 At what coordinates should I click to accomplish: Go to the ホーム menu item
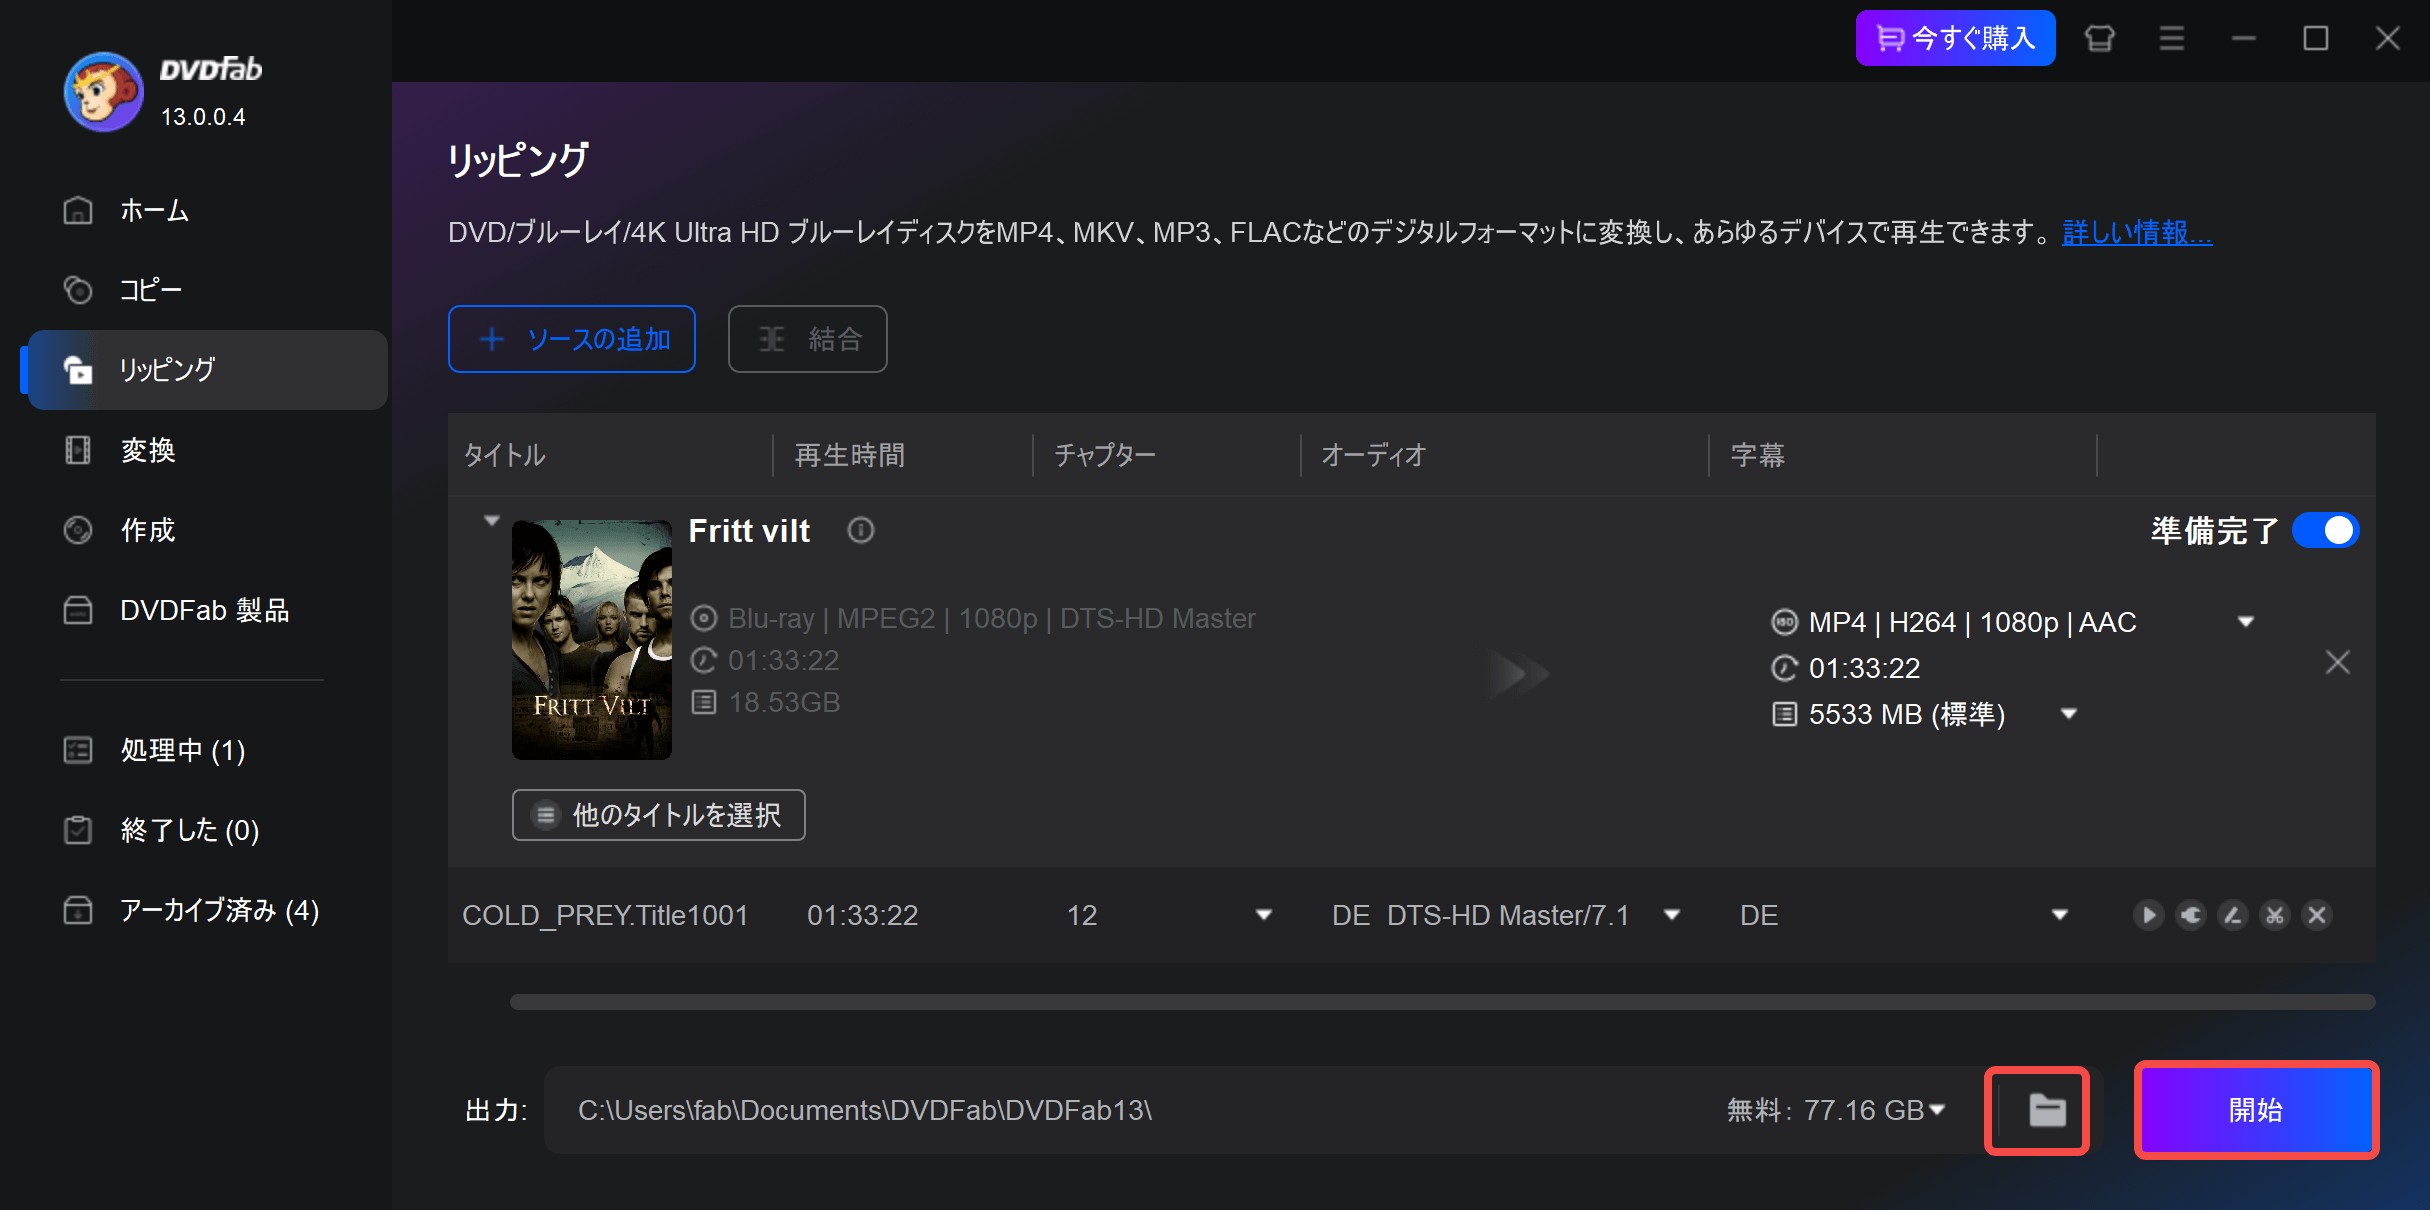(x=155, y=210)
